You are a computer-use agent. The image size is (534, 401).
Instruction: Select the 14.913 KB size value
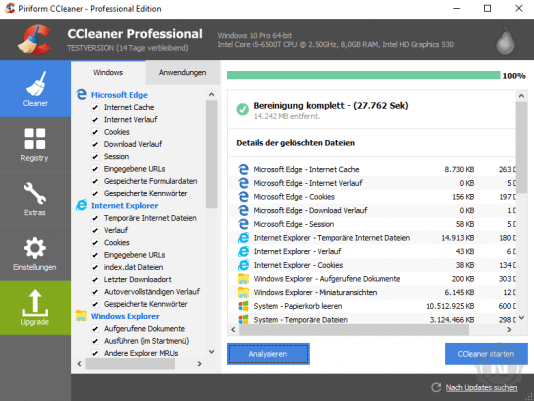tap(458, 237)
